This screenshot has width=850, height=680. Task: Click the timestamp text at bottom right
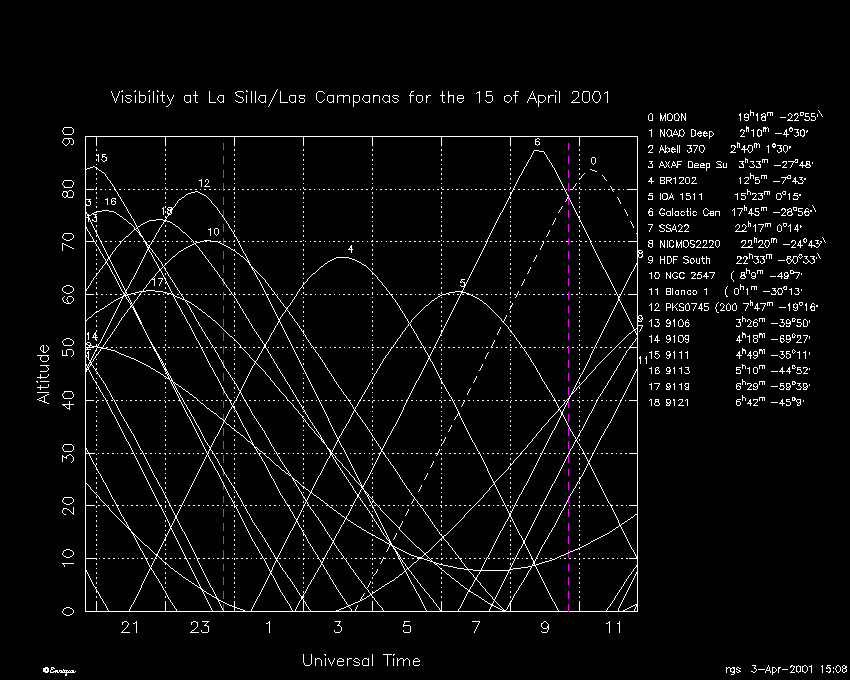pyautogui.click(x=785, y=668)
